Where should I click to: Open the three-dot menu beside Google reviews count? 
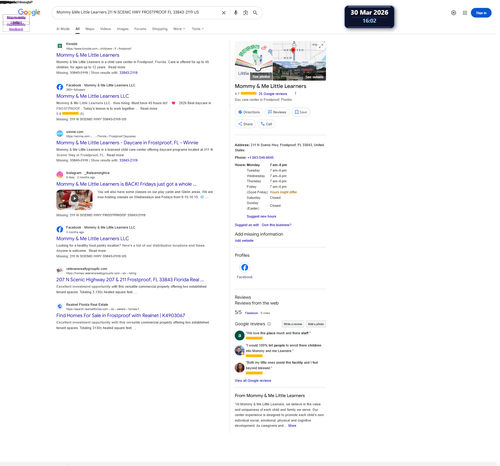click(x=295, y=94)
